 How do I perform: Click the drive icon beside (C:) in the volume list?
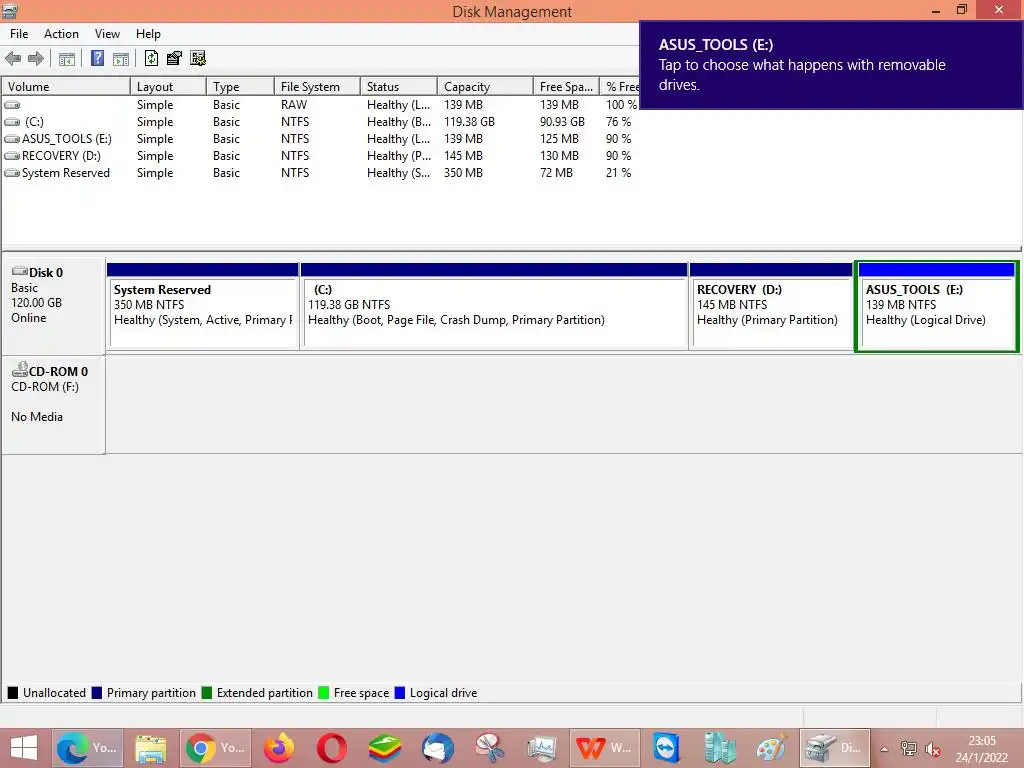pyautogui.click(x=12, y=121)
